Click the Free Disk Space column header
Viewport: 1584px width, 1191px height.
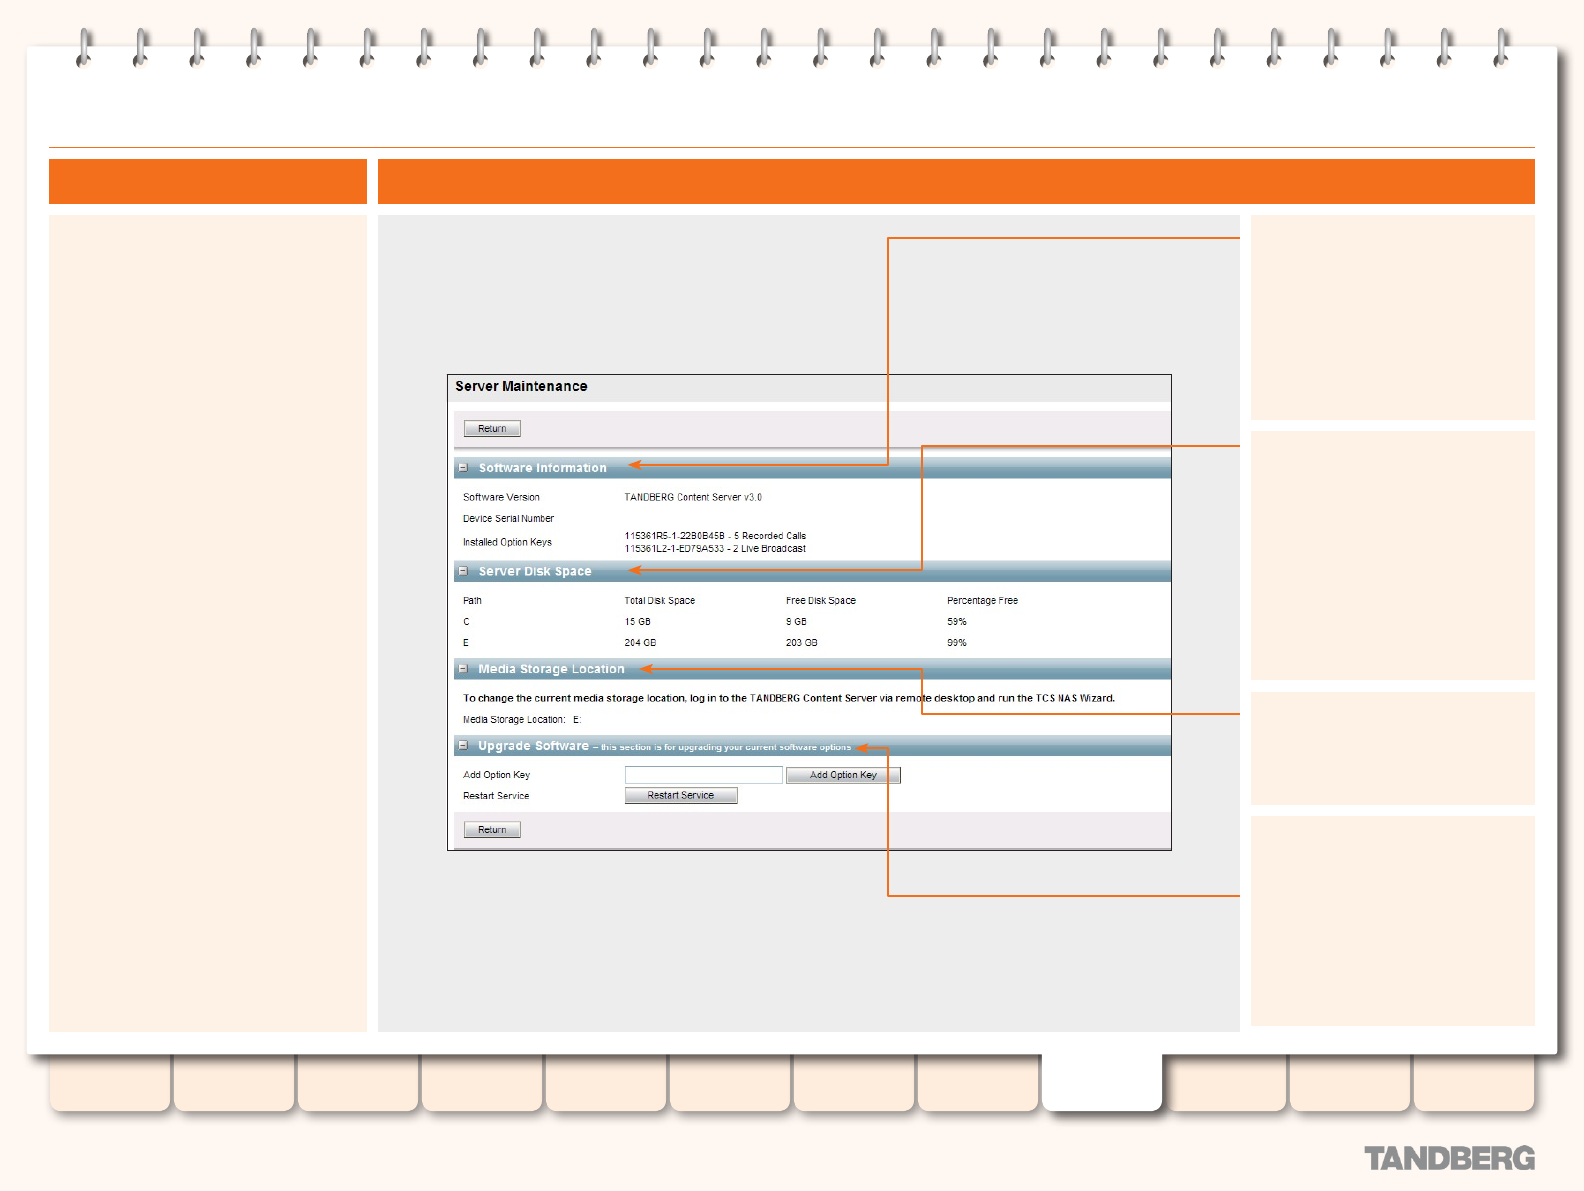point(821,601)
